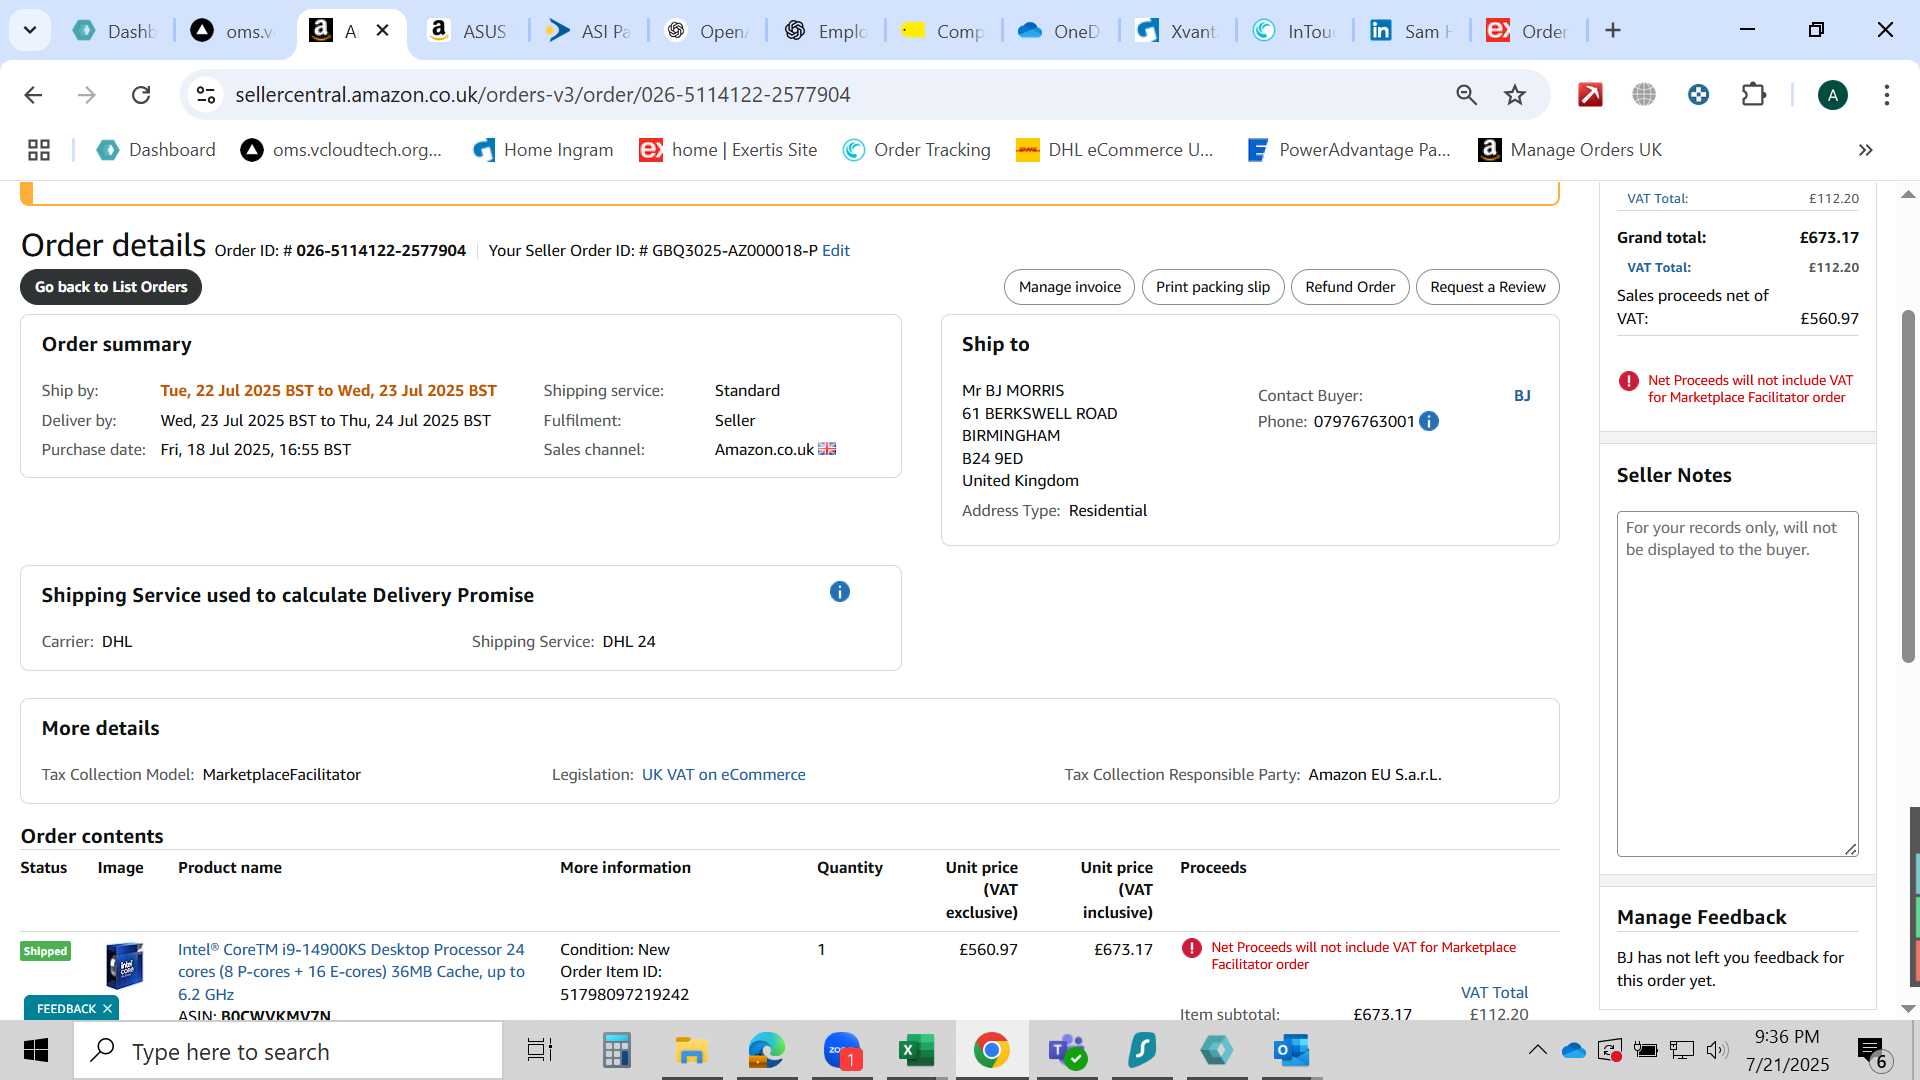Click Manage invoice button
The image size is (1920, 1080).
click(1069, 287)
